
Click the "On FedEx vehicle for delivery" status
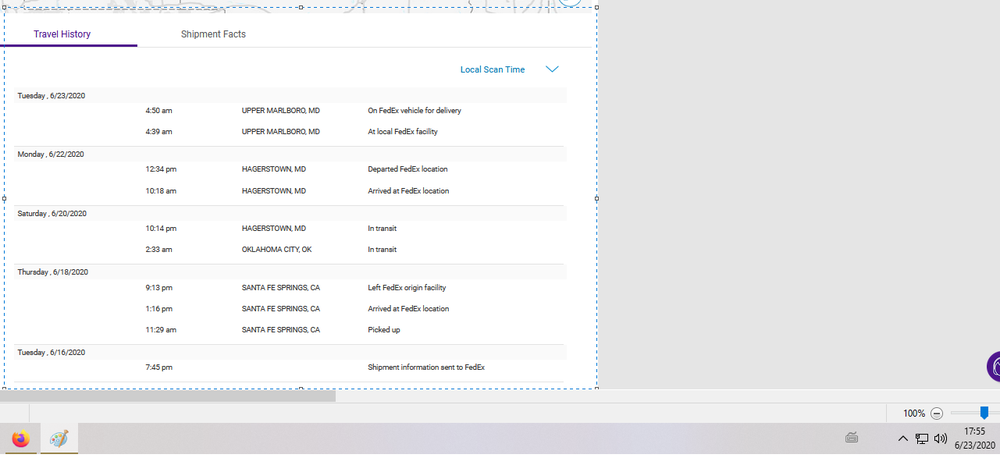tap(414, 111)
